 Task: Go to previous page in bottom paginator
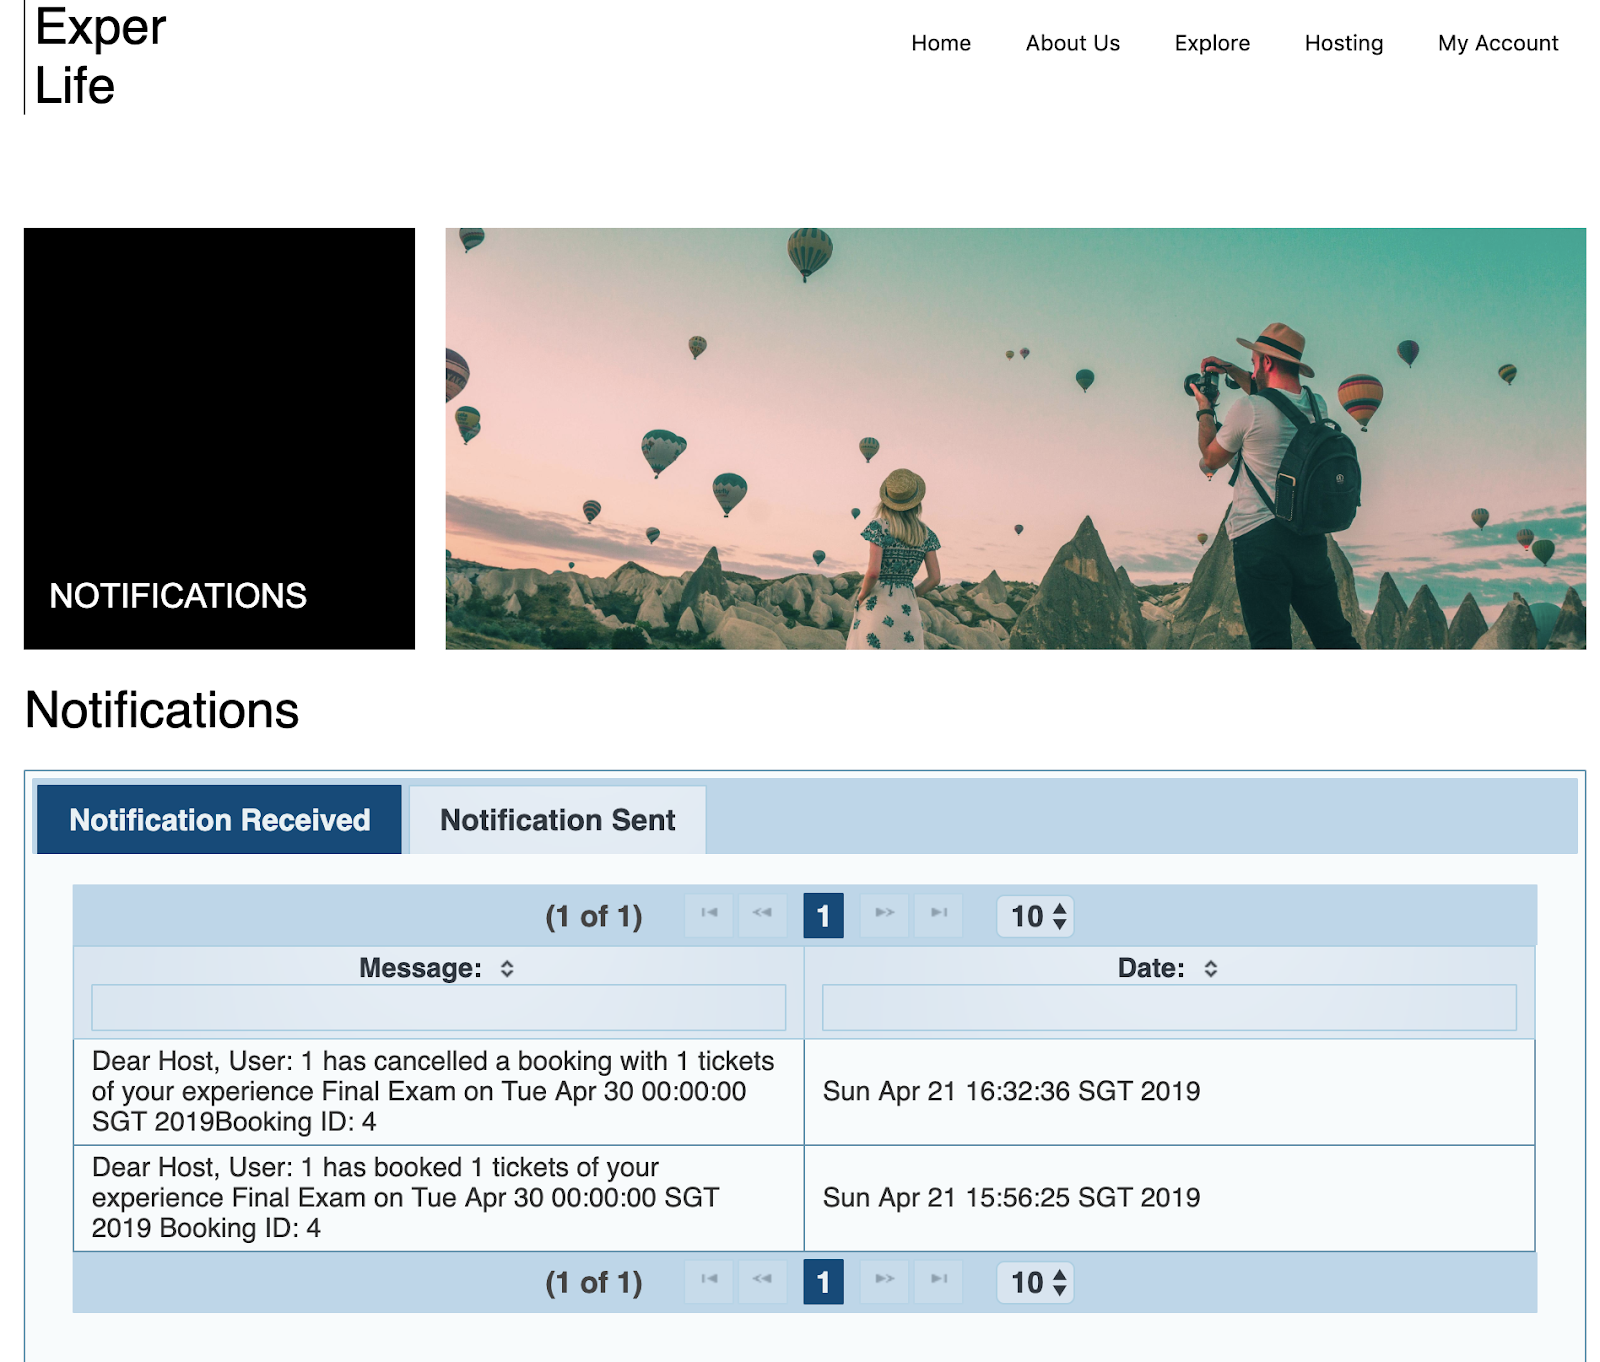click(762, 1282)
